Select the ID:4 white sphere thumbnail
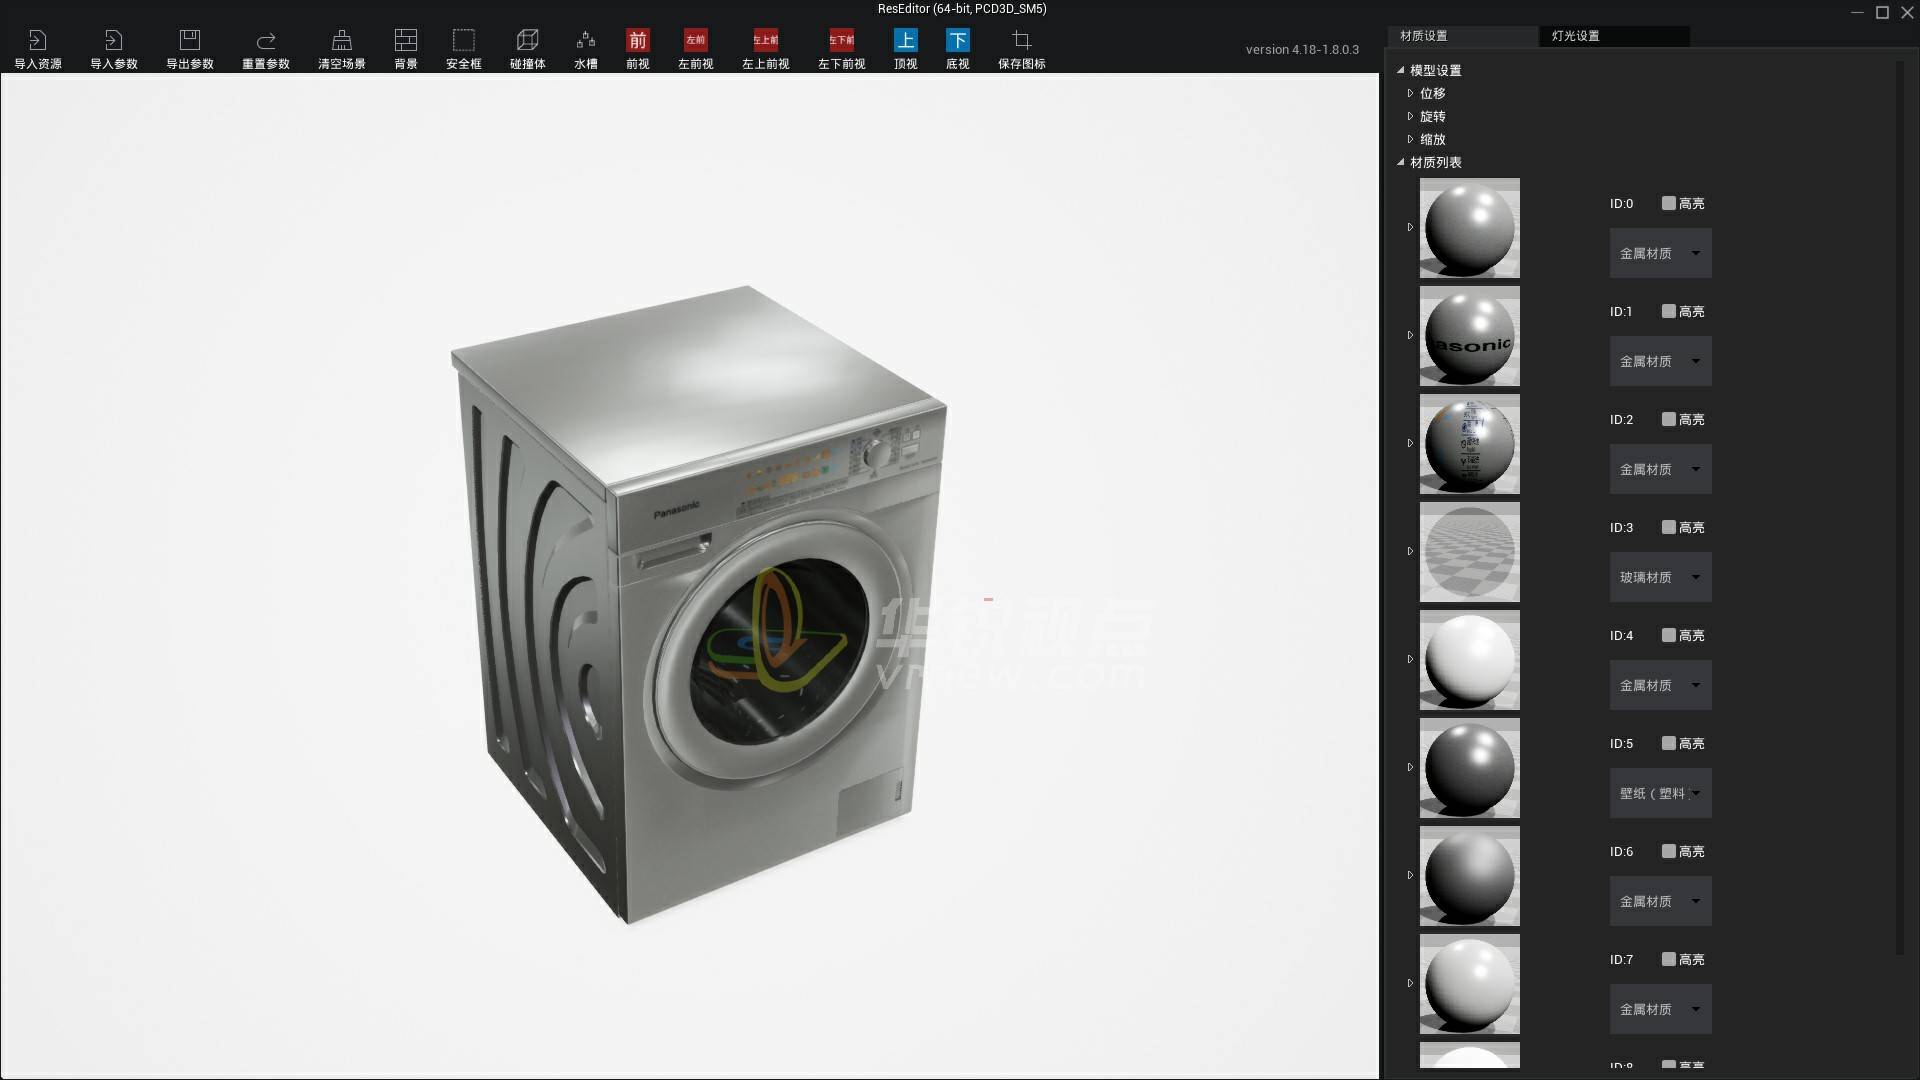Screen dimensions: 1920x1080 click(x=1469, y=660)
